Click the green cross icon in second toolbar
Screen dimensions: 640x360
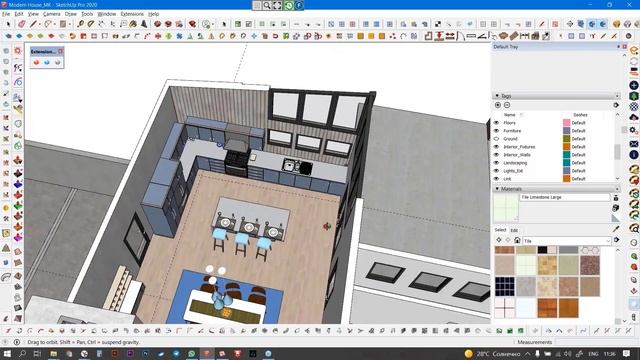click(169, 36)
